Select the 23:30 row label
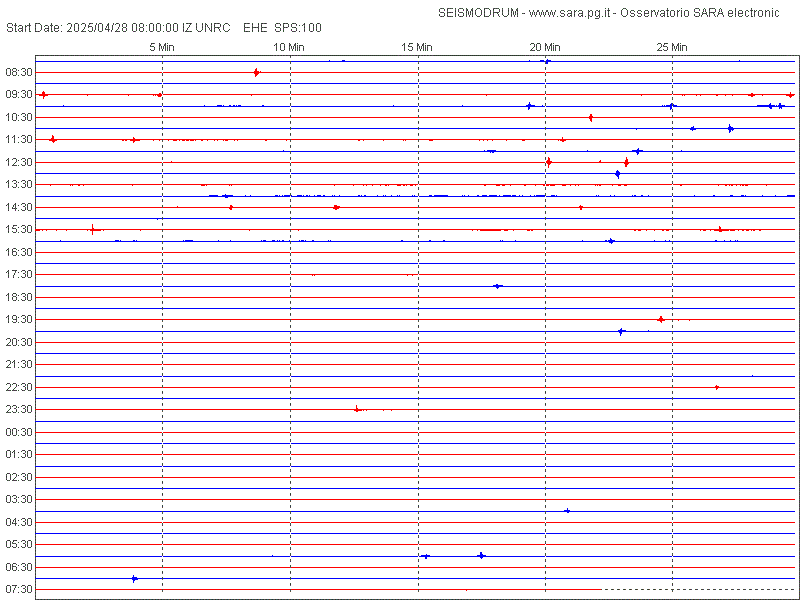 pyautogui.click(x=19, y=409)
